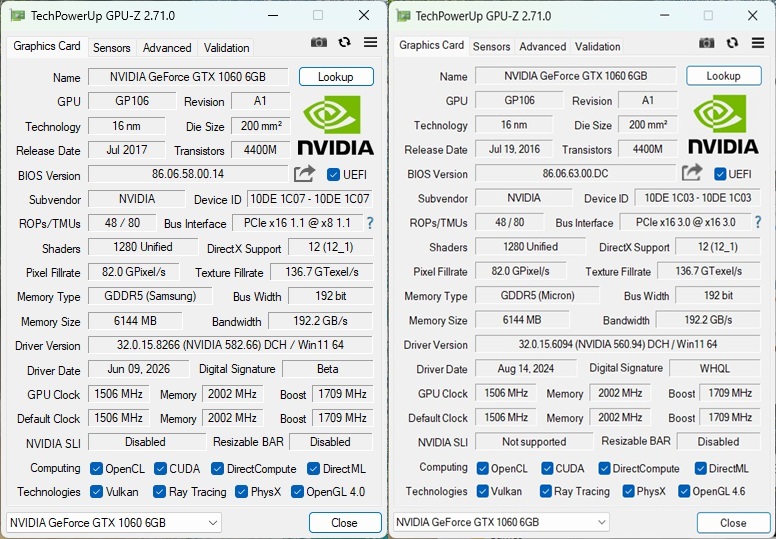
Task: Toggle Vulkan checkbox in right window
Action: coord(483,491)
